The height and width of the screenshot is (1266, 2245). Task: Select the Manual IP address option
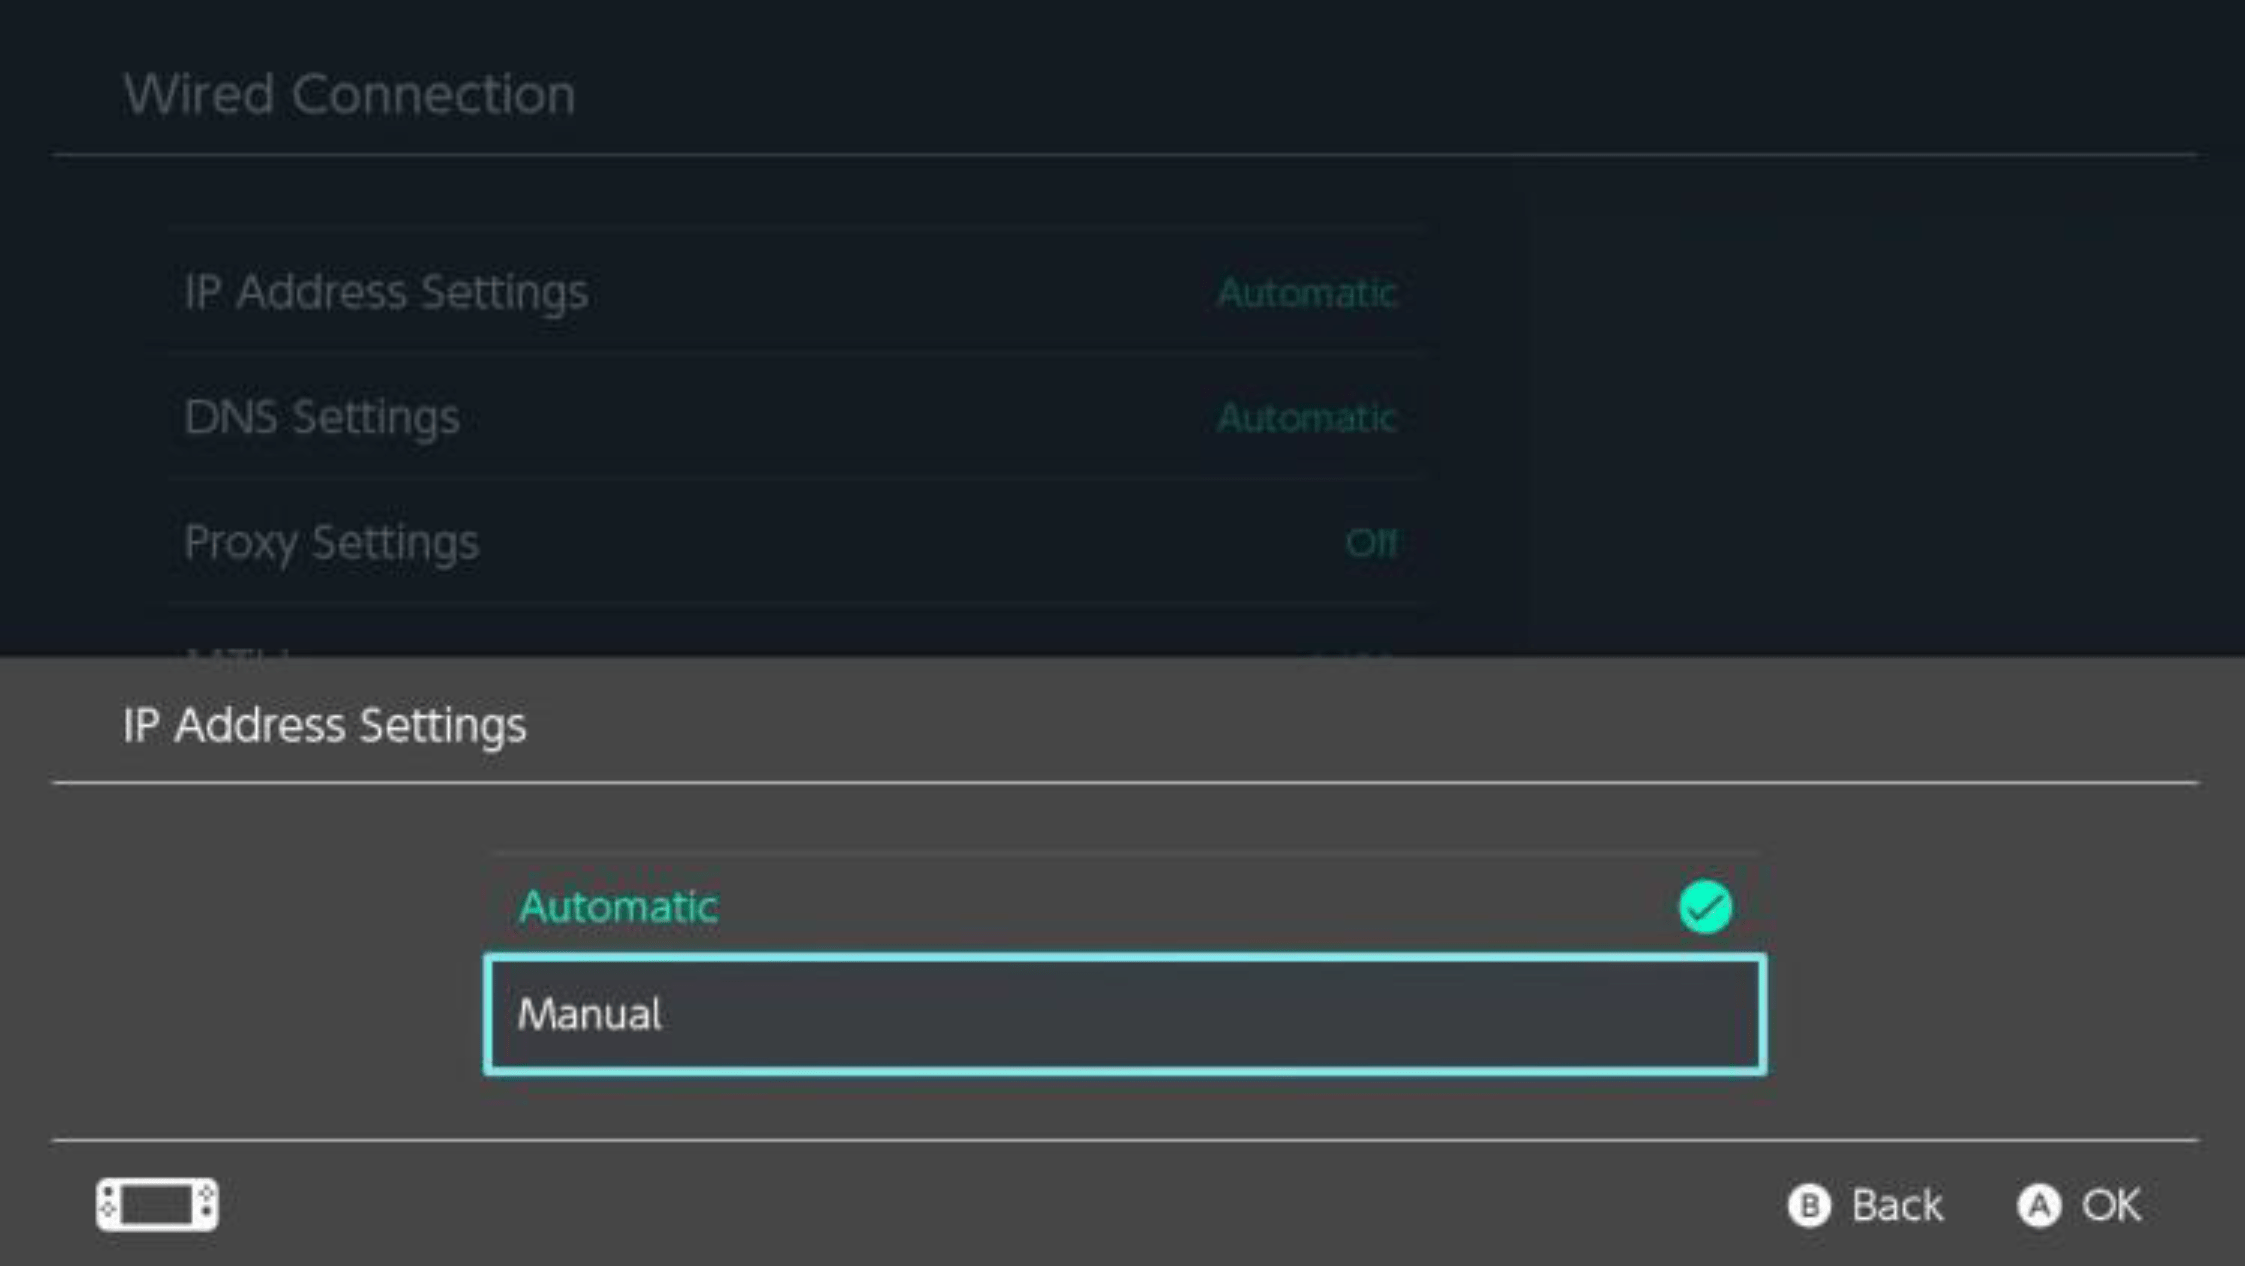coord(1125,1014)
